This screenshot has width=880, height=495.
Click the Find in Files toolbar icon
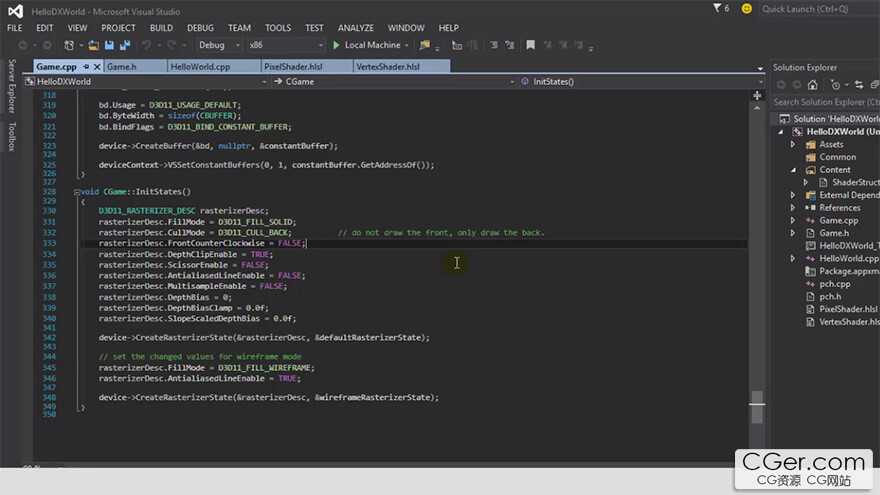425,45
